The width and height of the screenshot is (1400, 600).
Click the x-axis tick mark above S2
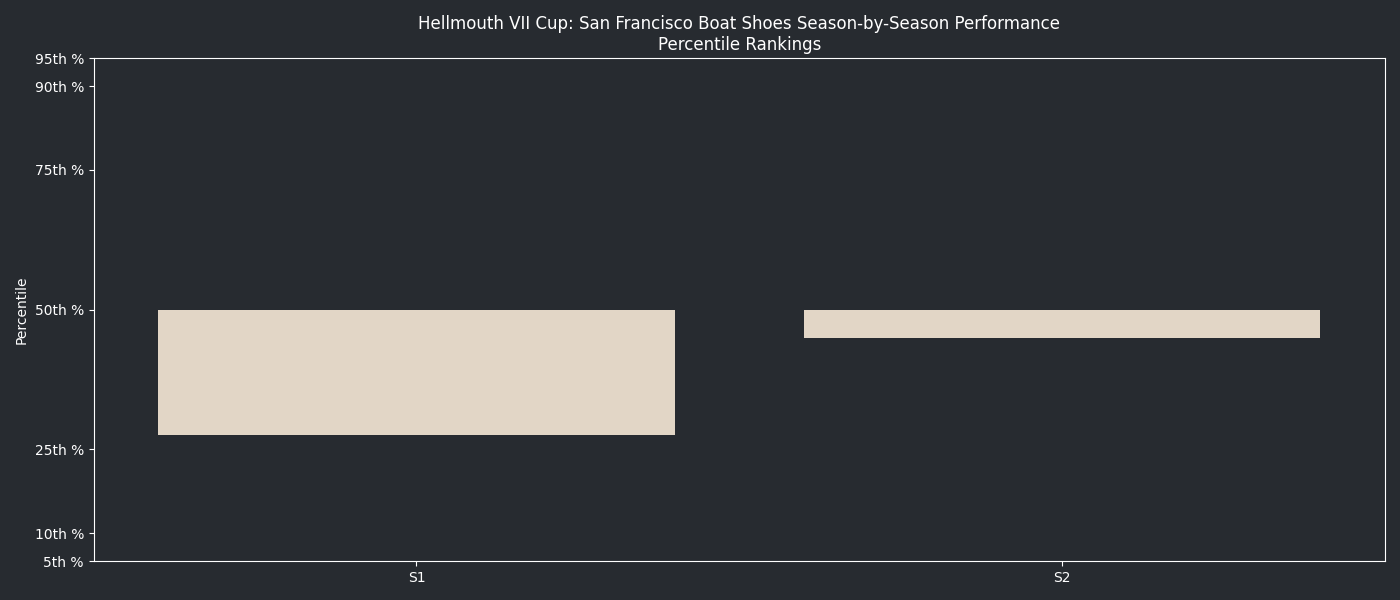point(1062,564)
